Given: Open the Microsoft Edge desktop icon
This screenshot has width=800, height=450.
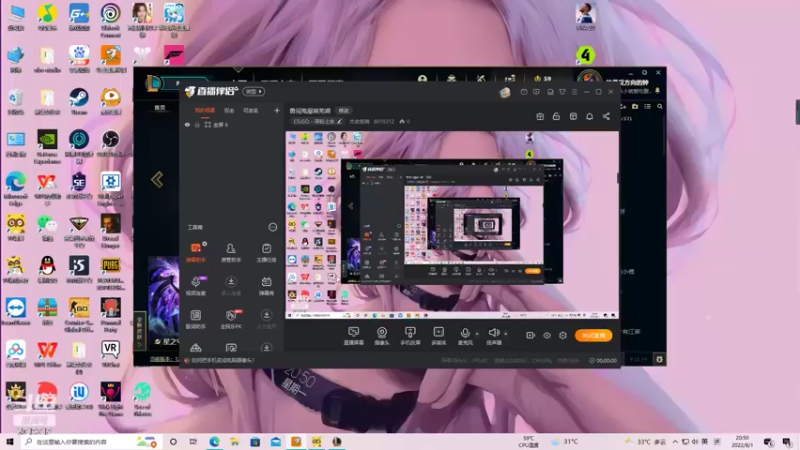Looking at the screenshot, I should 16,189.
